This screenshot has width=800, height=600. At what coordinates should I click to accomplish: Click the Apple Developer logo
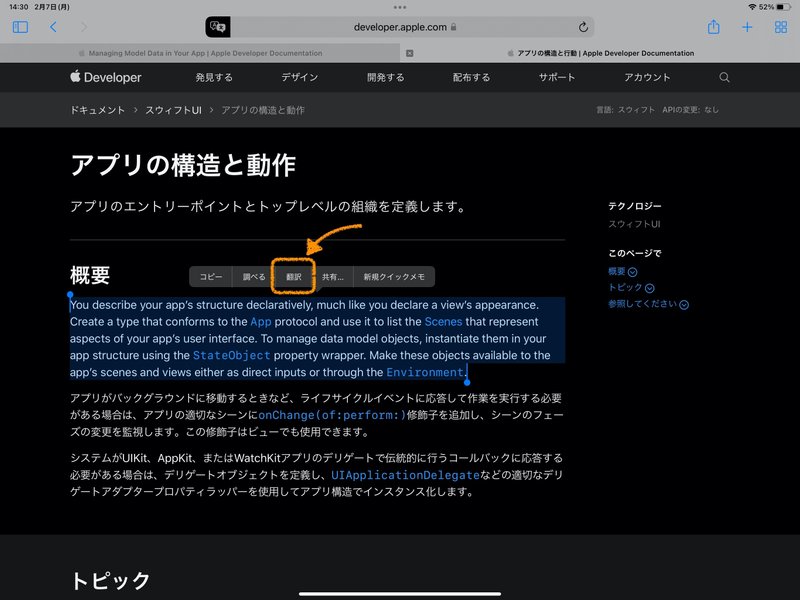point(106,78)
